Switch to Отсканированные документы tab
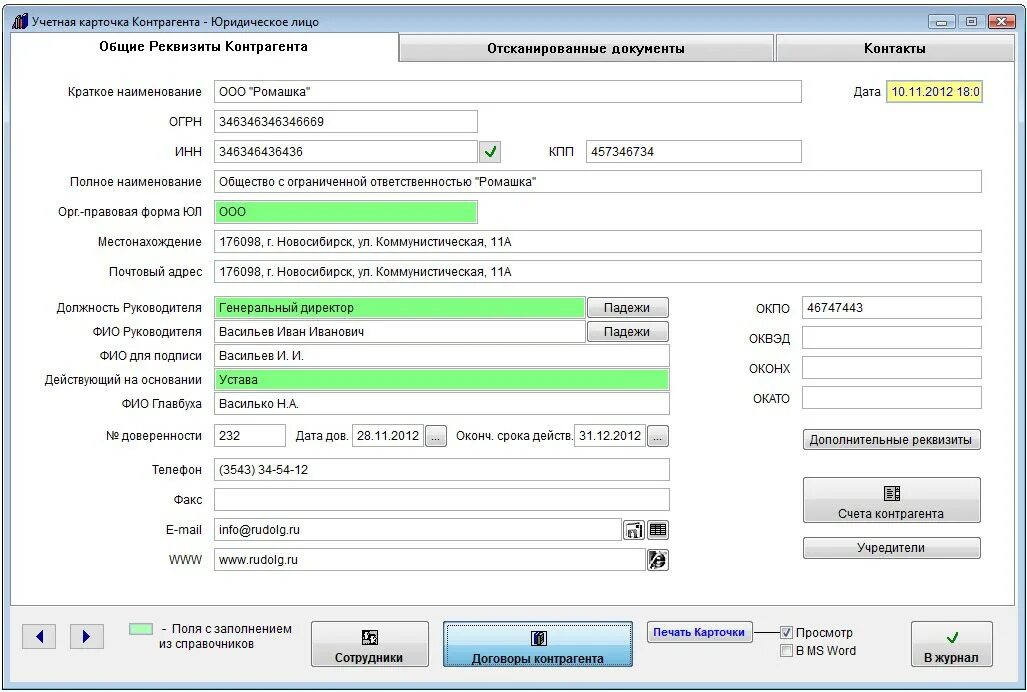This screenshot has width=1027, height=692. point(586,48)
